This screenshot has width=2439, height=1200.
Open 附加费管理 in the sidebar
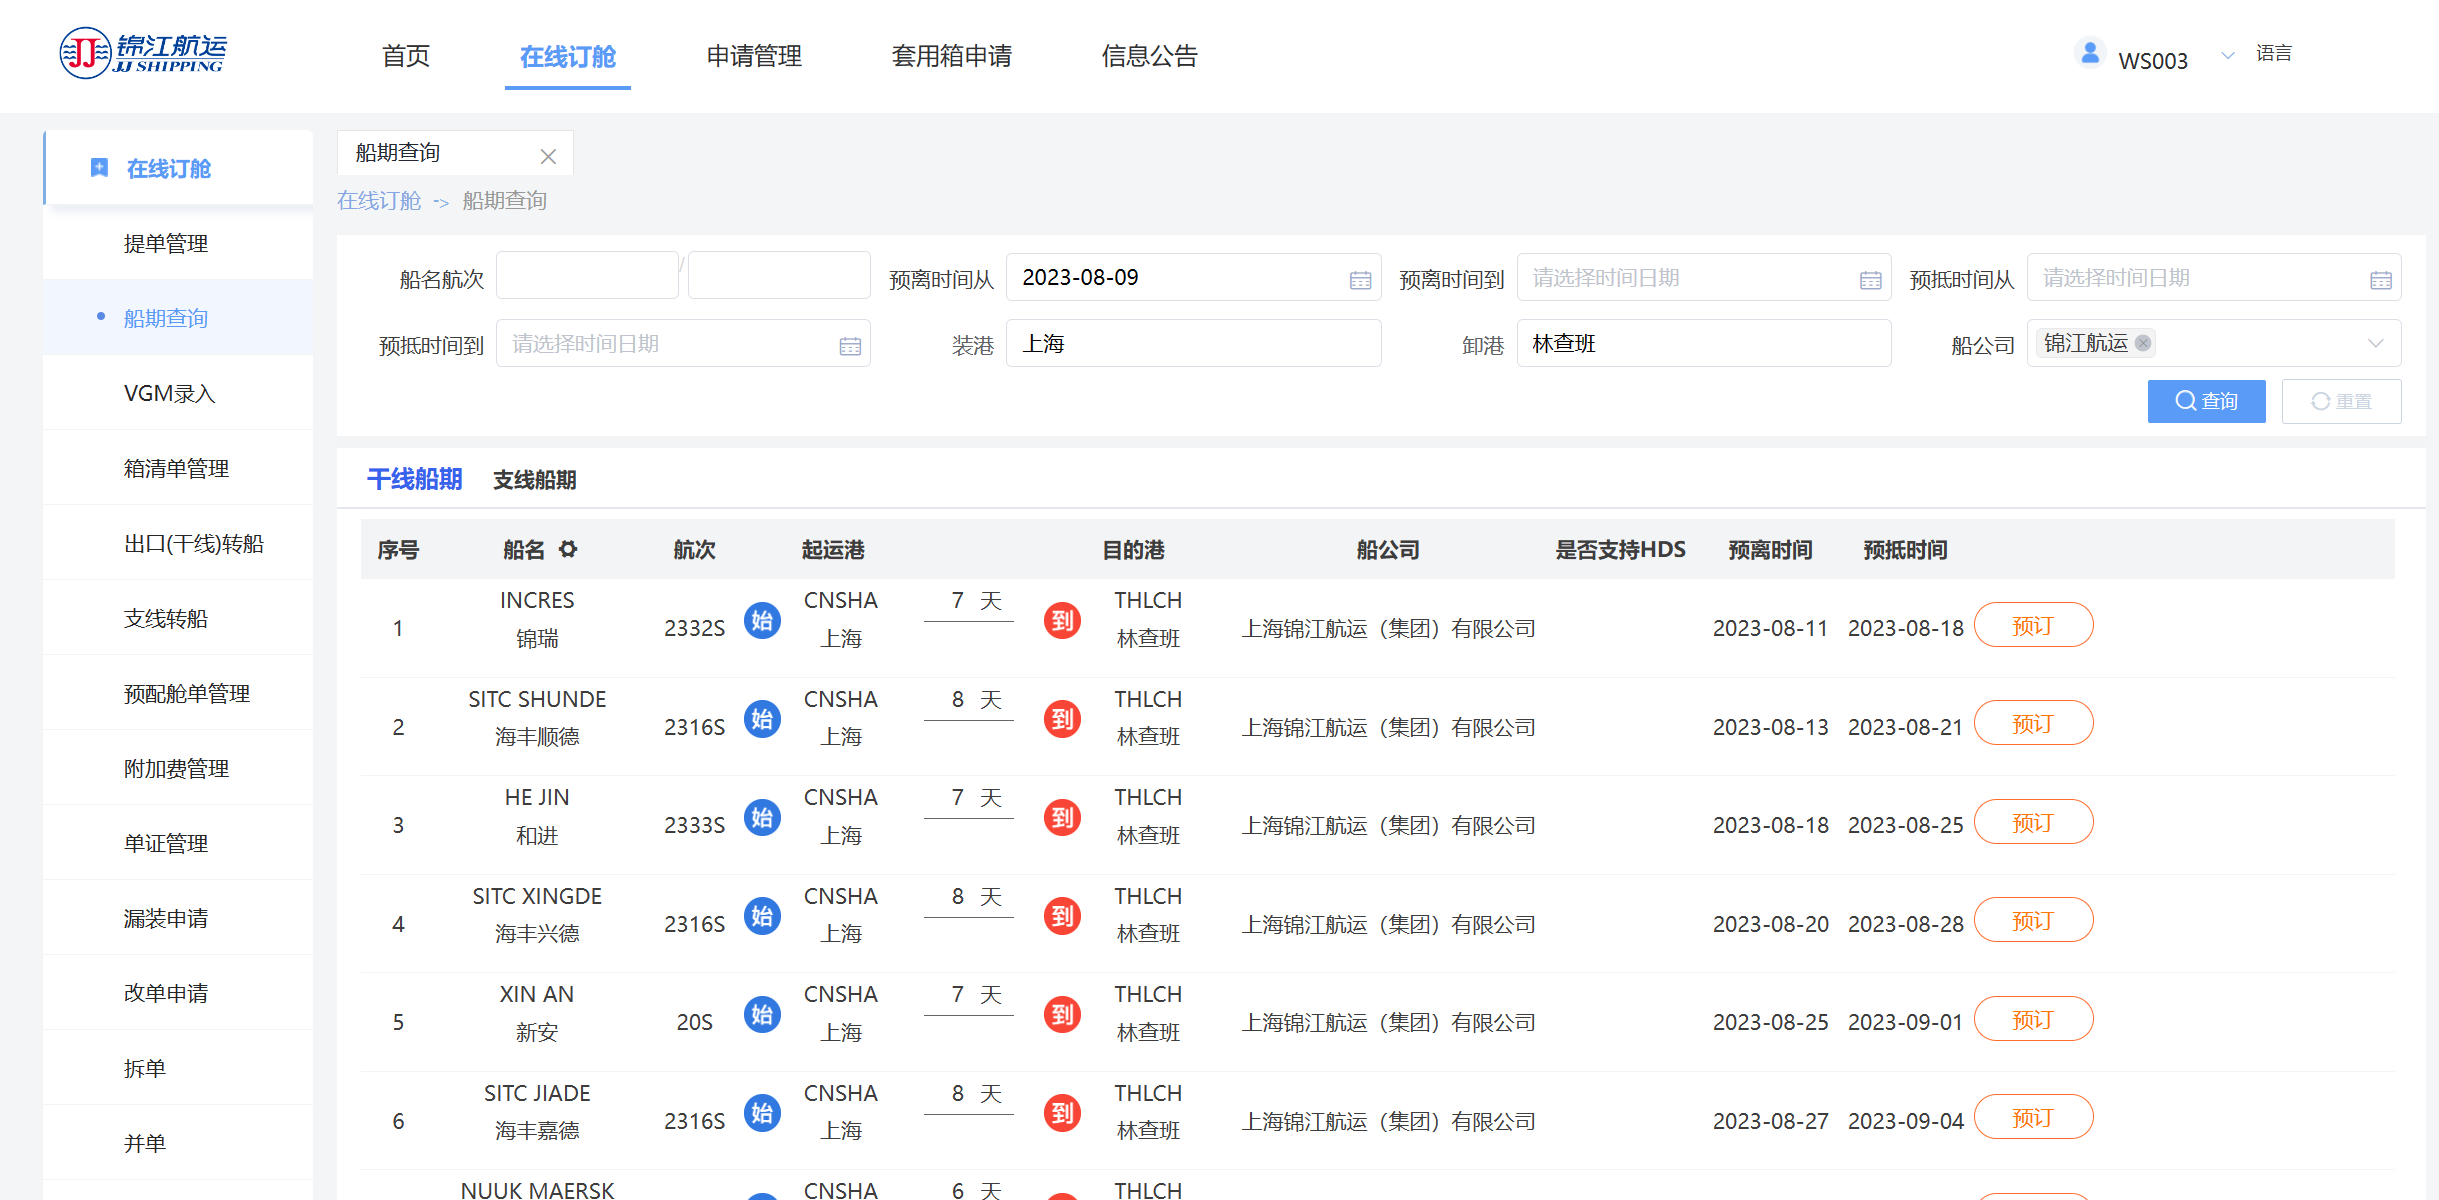click(176, 768)
